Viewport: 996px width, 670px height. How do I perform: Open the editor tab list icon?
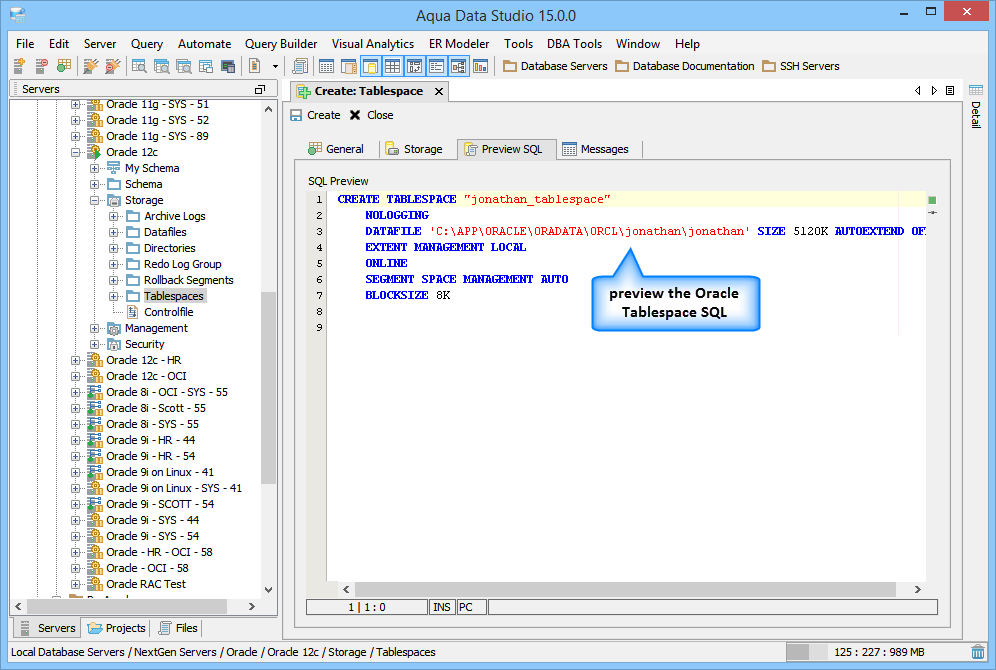[950, 91]
